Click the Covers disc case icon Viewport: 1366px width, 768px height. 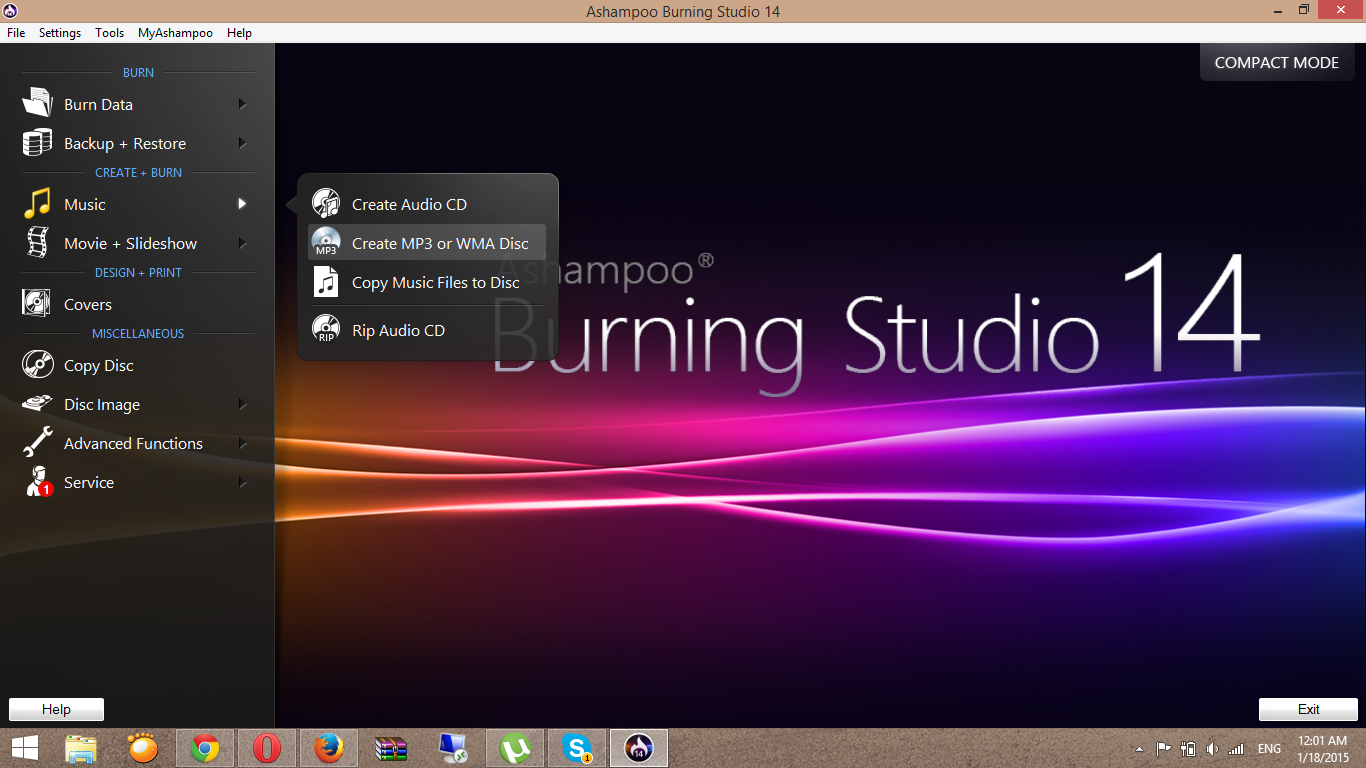pos(37,304)
